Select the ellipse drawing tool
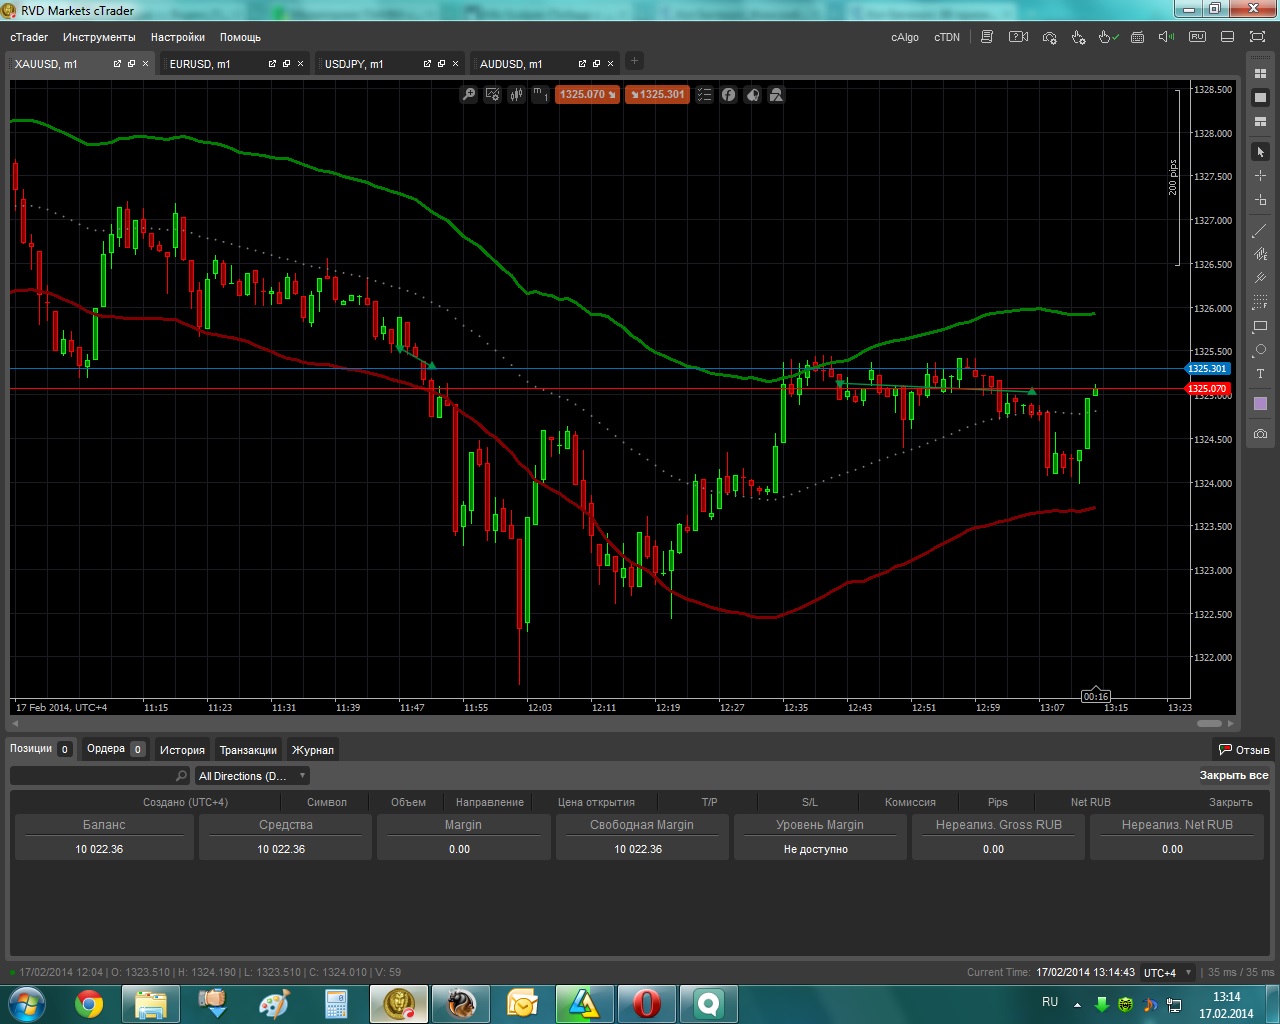Viewport: 1280px width, 1024px height. (x=1260, y=350)
